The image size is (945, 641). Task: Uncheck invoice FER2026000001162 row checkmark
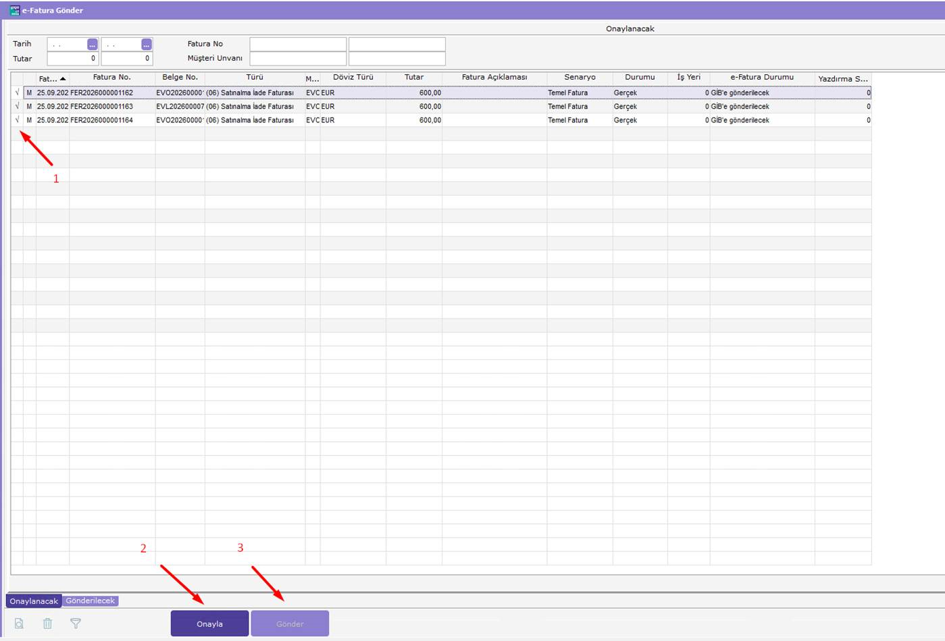point(17,93)
